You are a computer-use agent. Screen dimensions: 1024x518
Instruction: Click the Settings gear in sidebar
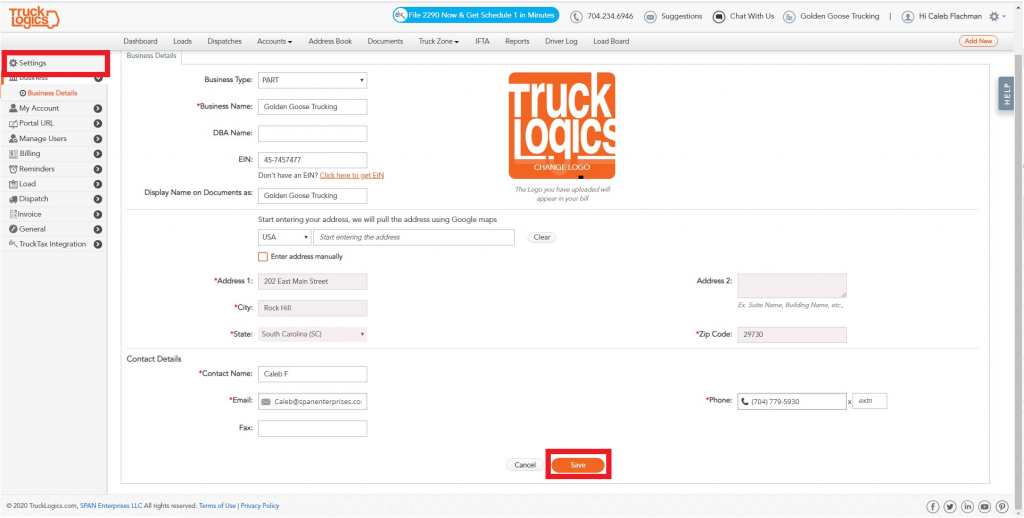click(x=13, y=63)
